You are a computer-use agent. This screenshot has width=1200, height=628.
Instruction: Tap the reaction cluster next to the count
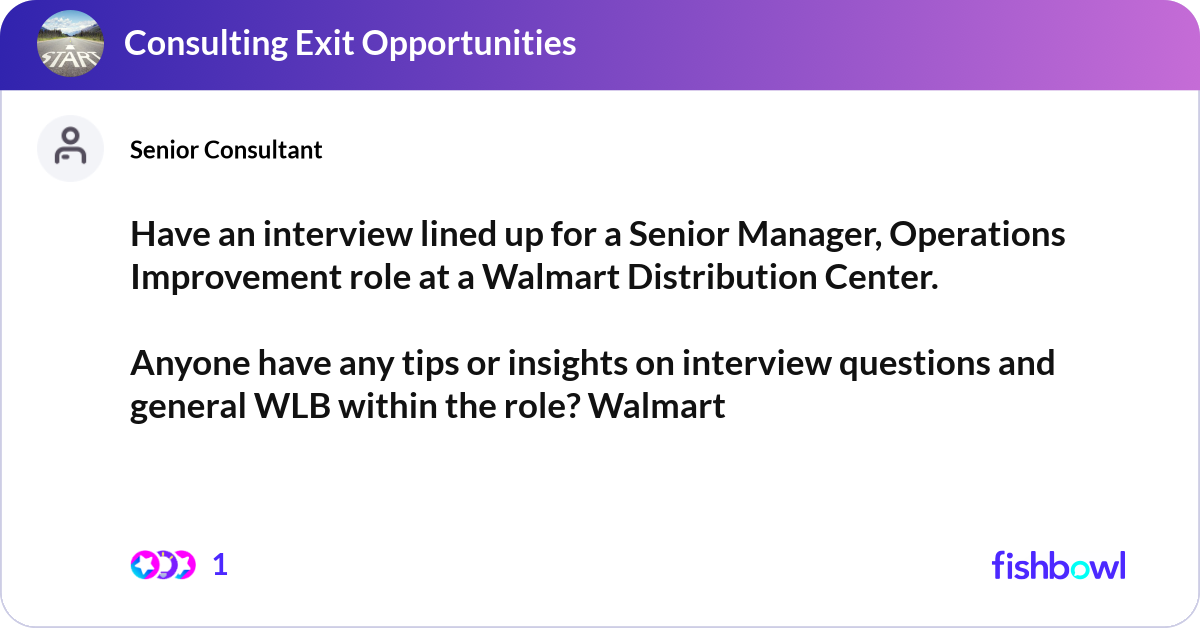tap(163, 565)
